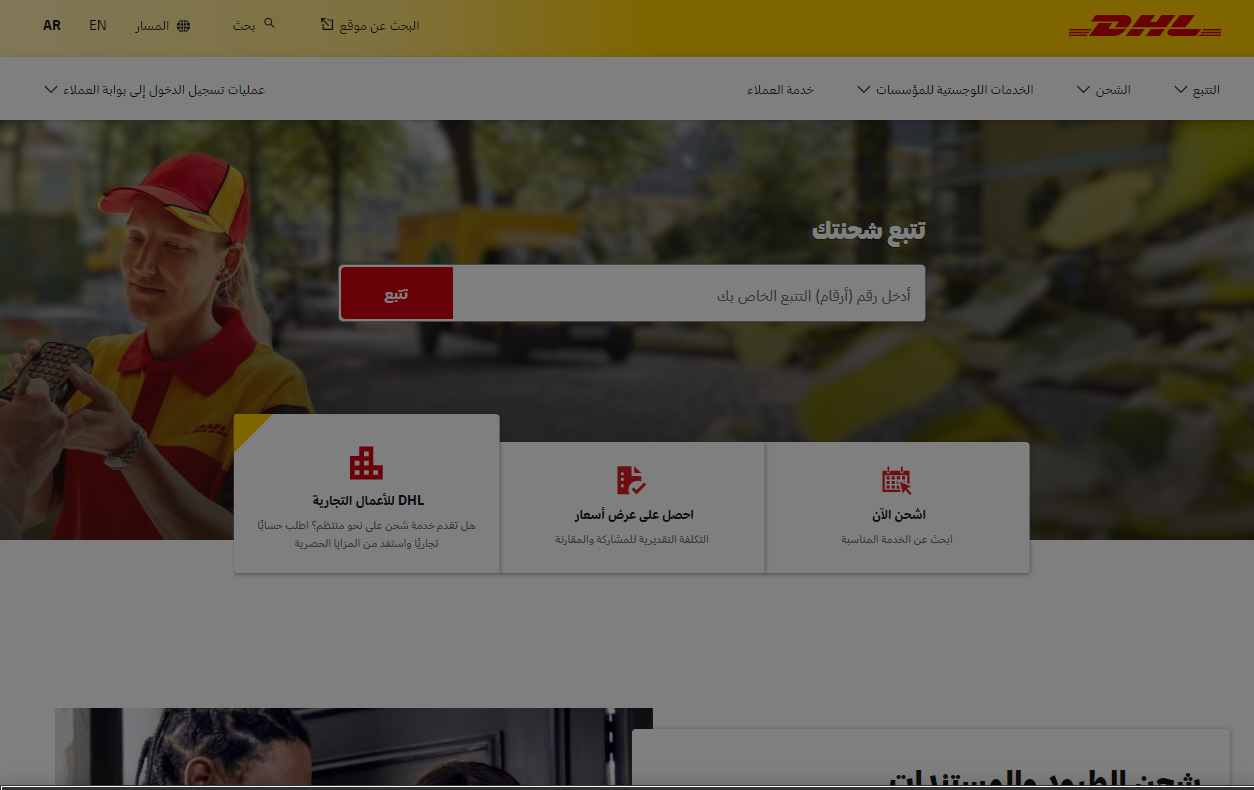Switch language to EN
The height and width of the screenshot is (790, 1254).
[x=97, y=26]
